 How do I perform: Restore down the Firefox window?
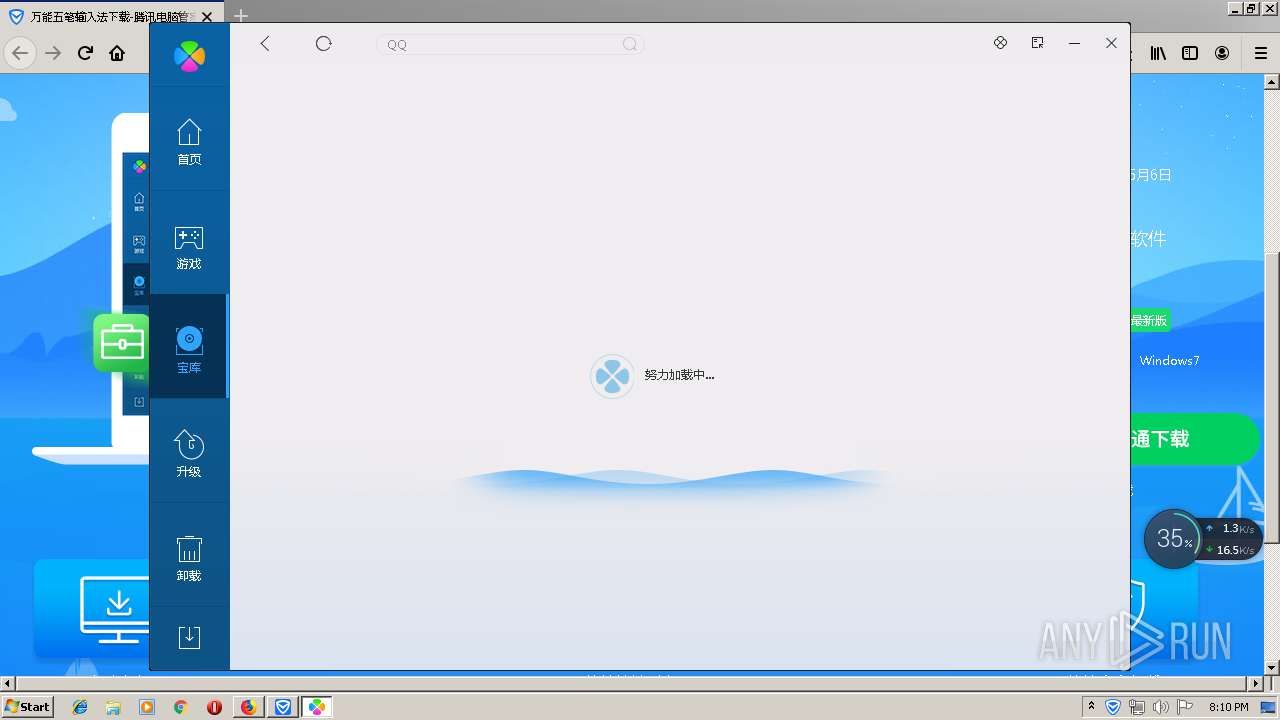1250,8
